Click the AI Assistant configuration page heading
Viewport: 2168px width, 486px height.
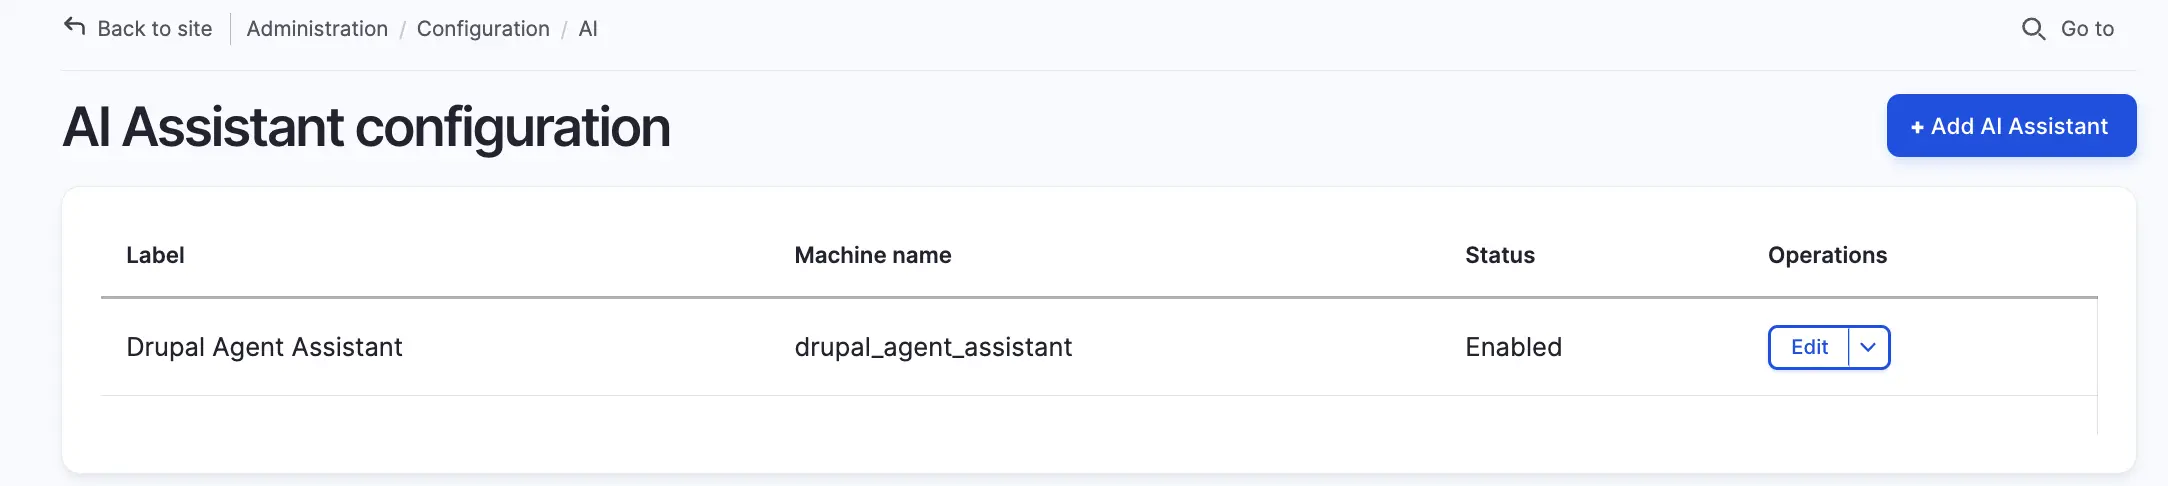click(366, 127)
